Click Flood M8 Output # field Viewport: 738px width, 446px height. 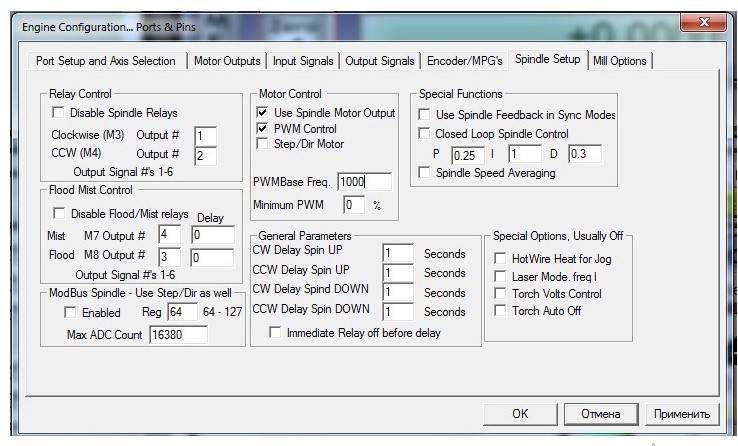(x=169, y=257)
